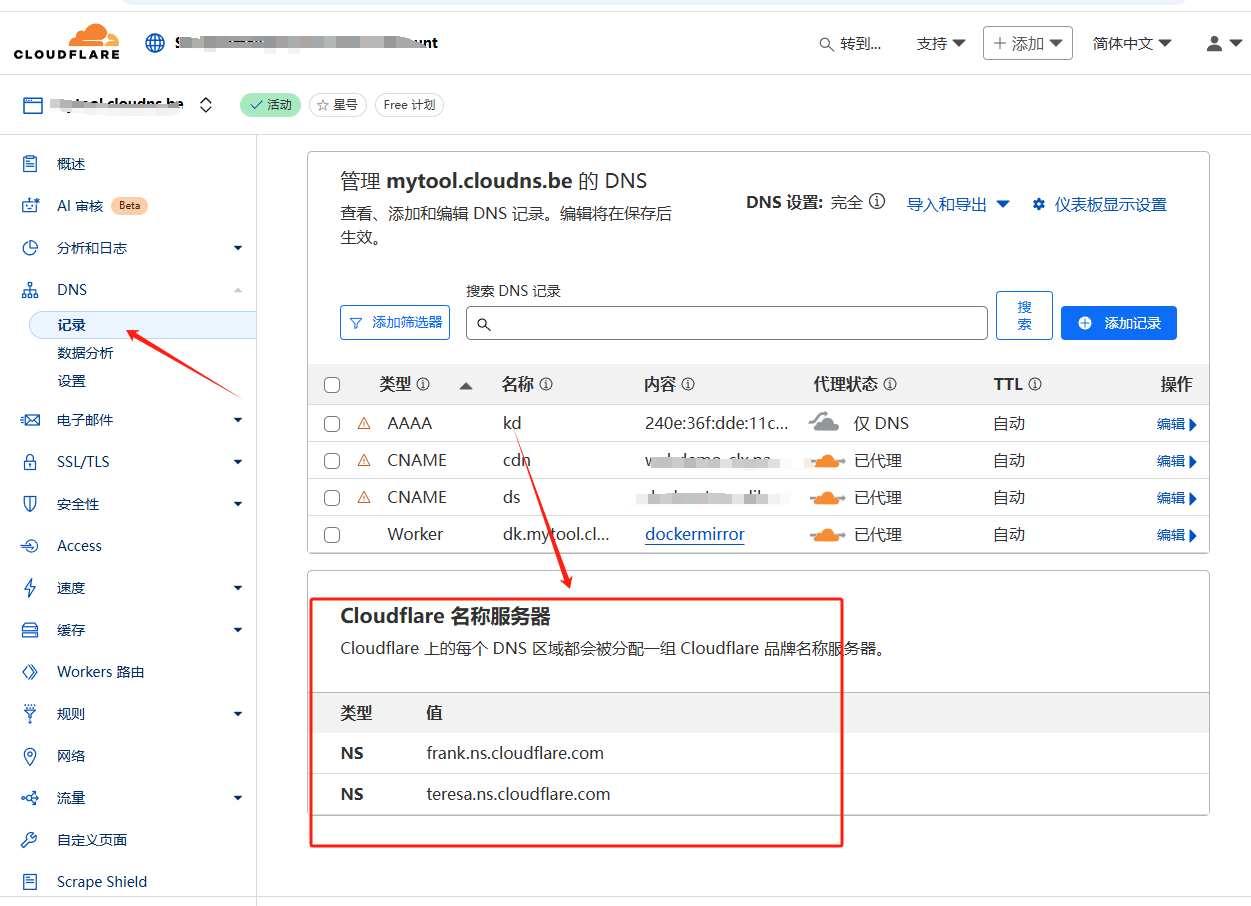Collapse the DNS sidebar section
This screenshot has width=1251, height=906.
tap(238, 290)
